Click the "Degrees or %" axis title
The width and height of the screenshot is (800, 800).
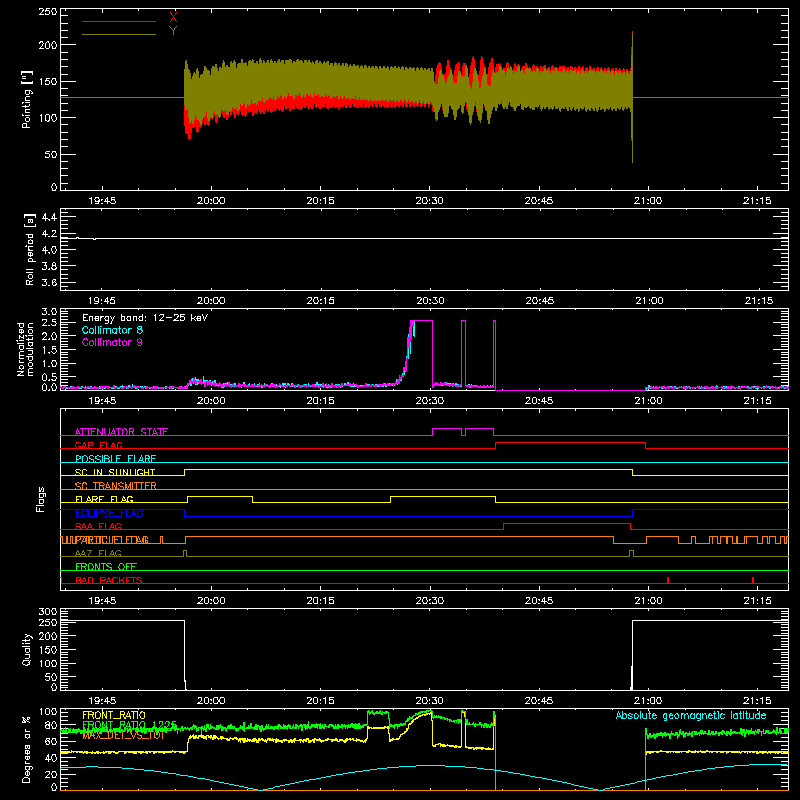[x=27, y=749]
